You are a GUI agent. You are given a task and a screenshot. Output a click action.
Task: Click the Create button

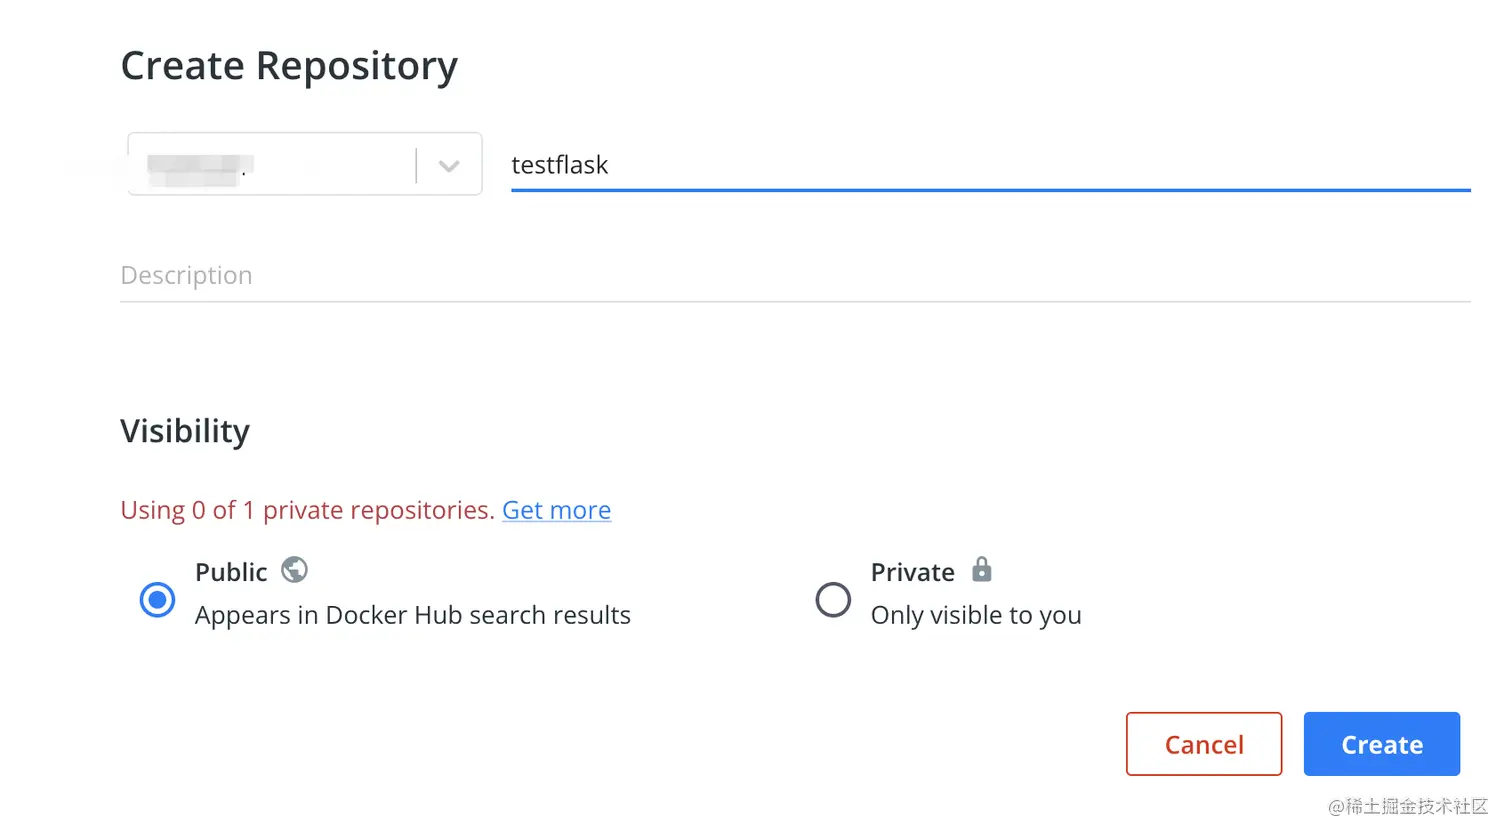pos(1381,744)
